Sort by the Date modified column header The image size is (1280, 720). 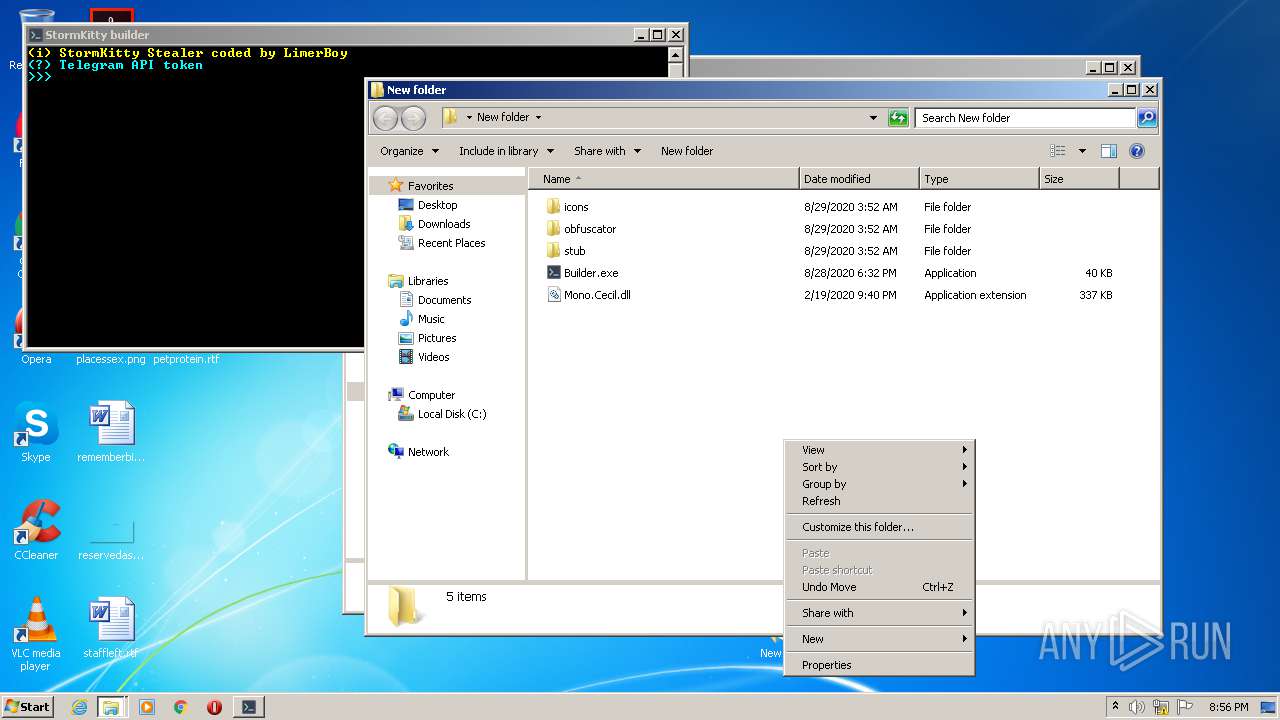pyautogui.click(x=859, y=179)
